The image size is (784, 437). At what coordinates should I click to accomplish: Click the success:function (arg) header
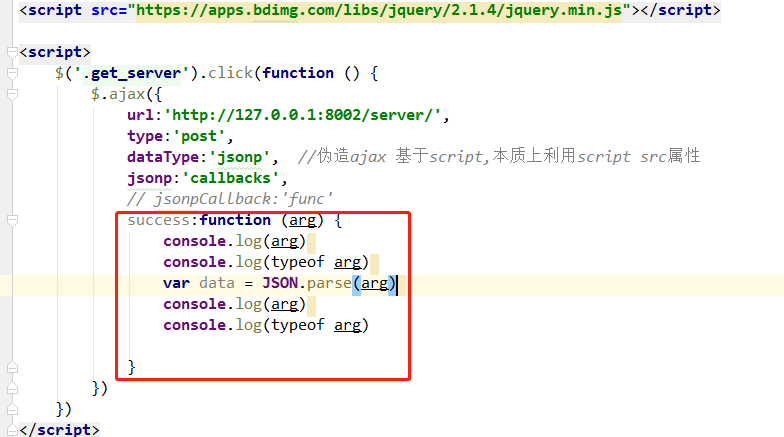(234, 220)
